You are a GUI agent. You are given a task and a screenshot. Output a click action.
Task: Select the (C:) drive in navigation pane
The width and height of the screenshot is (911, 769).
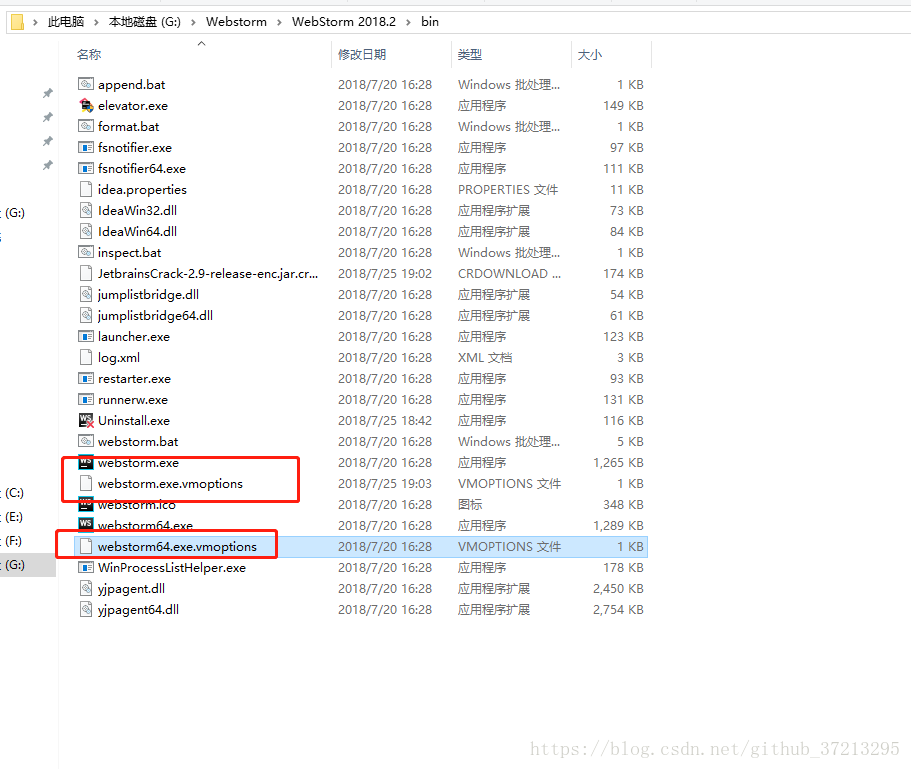(x=15, y=493)
